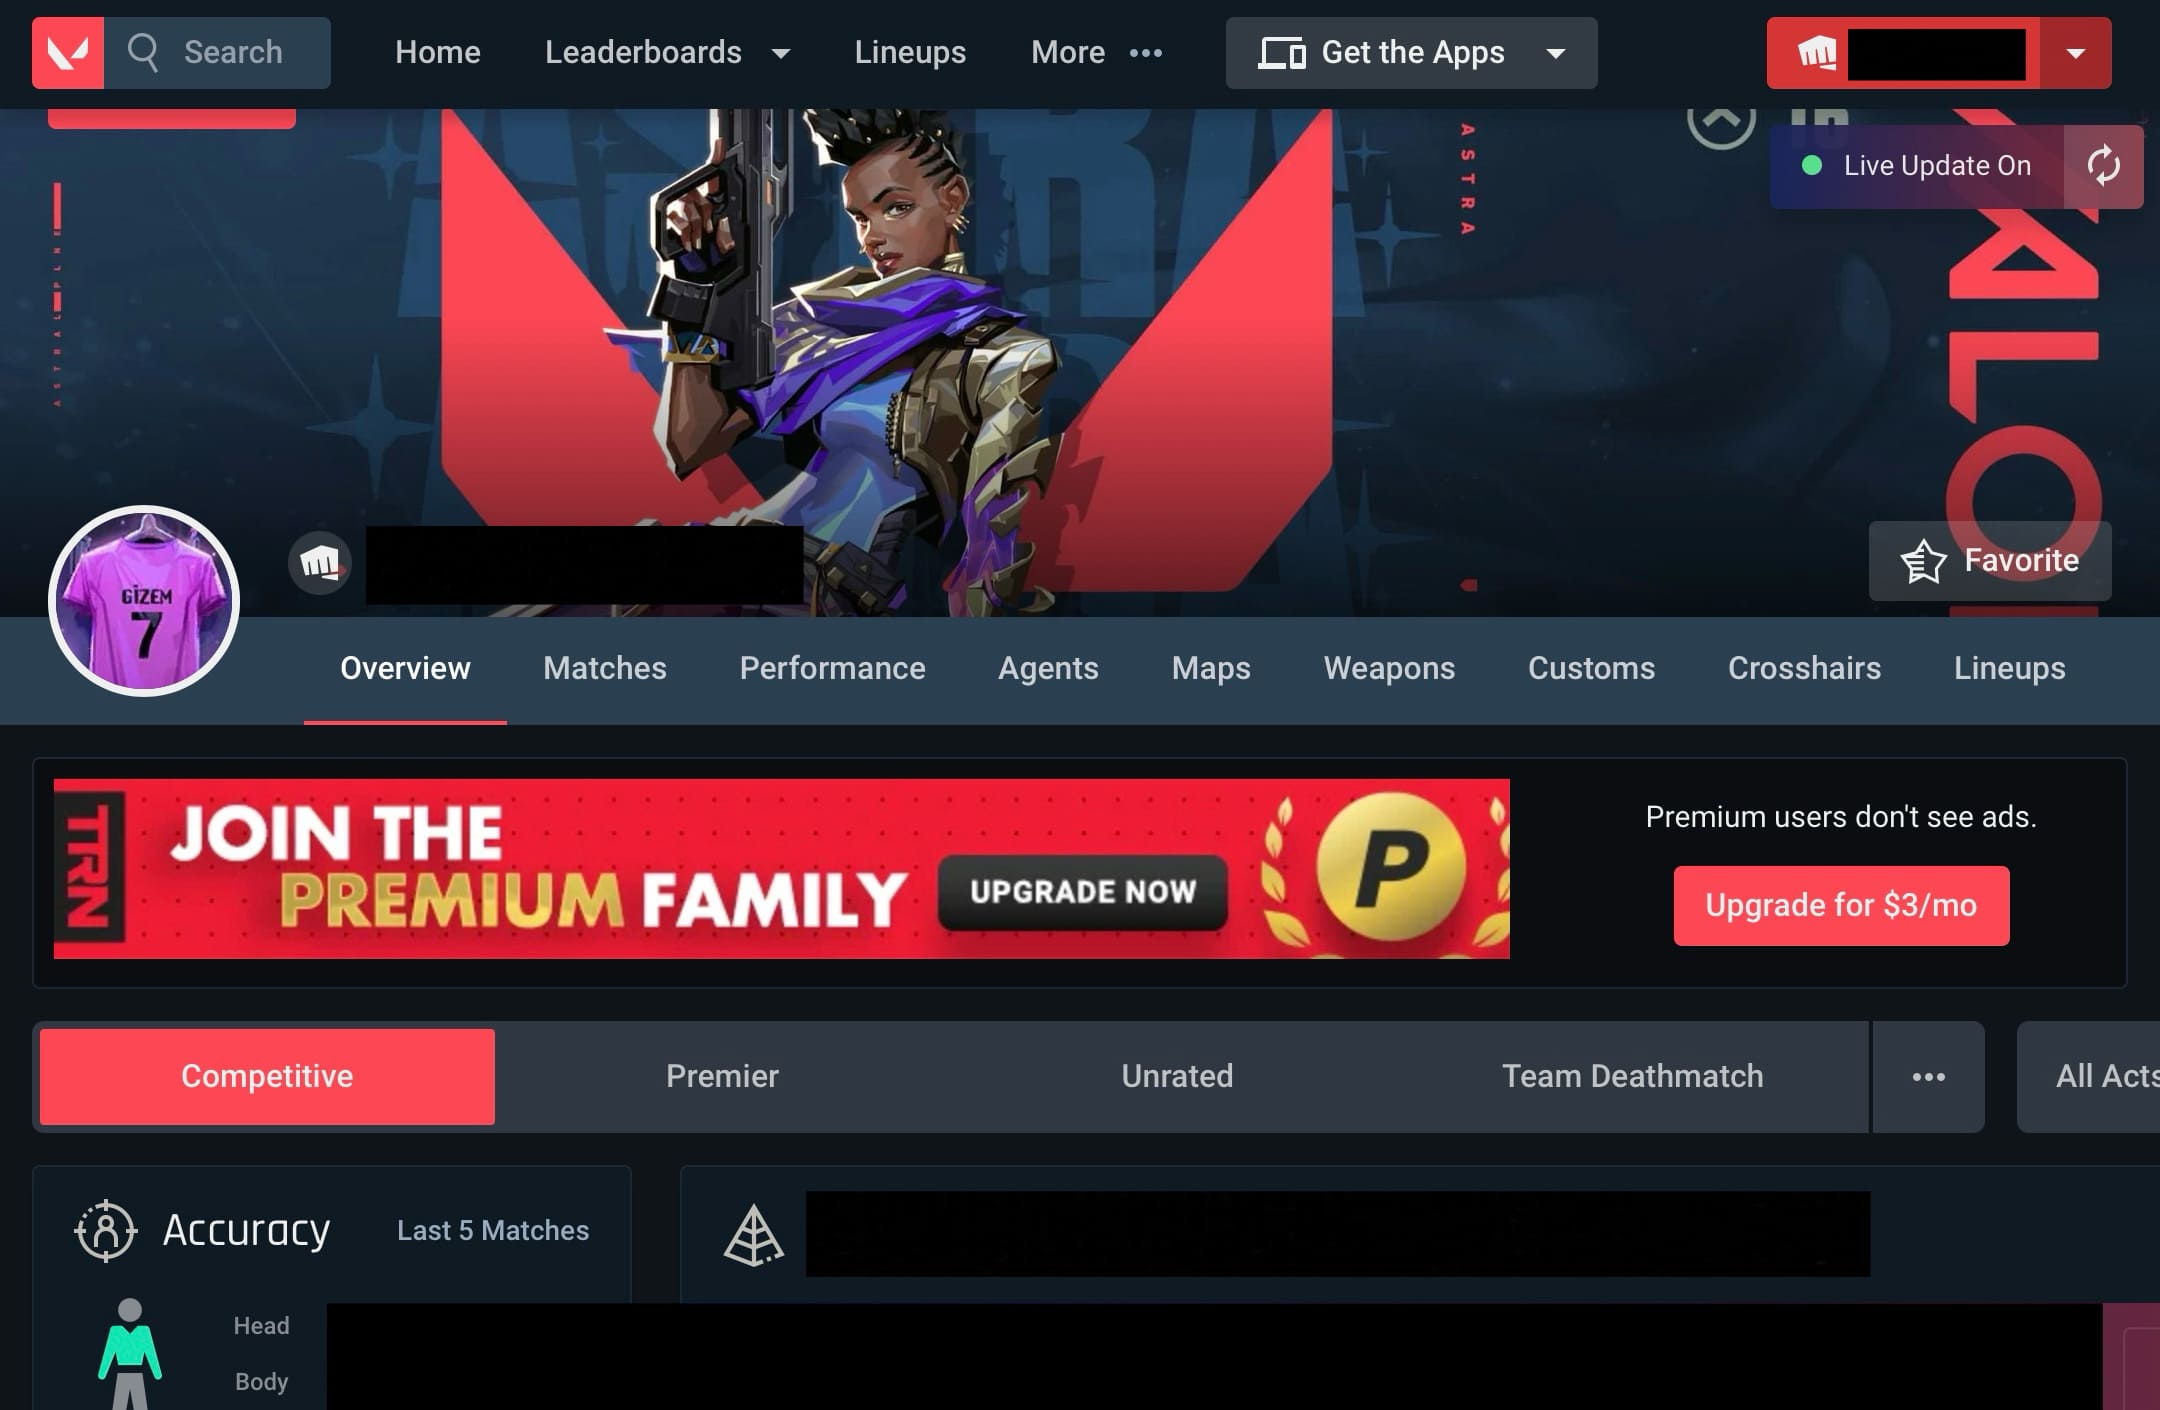Open the Performance tab
The image size is (2160, 1410).
pos(831,669)
